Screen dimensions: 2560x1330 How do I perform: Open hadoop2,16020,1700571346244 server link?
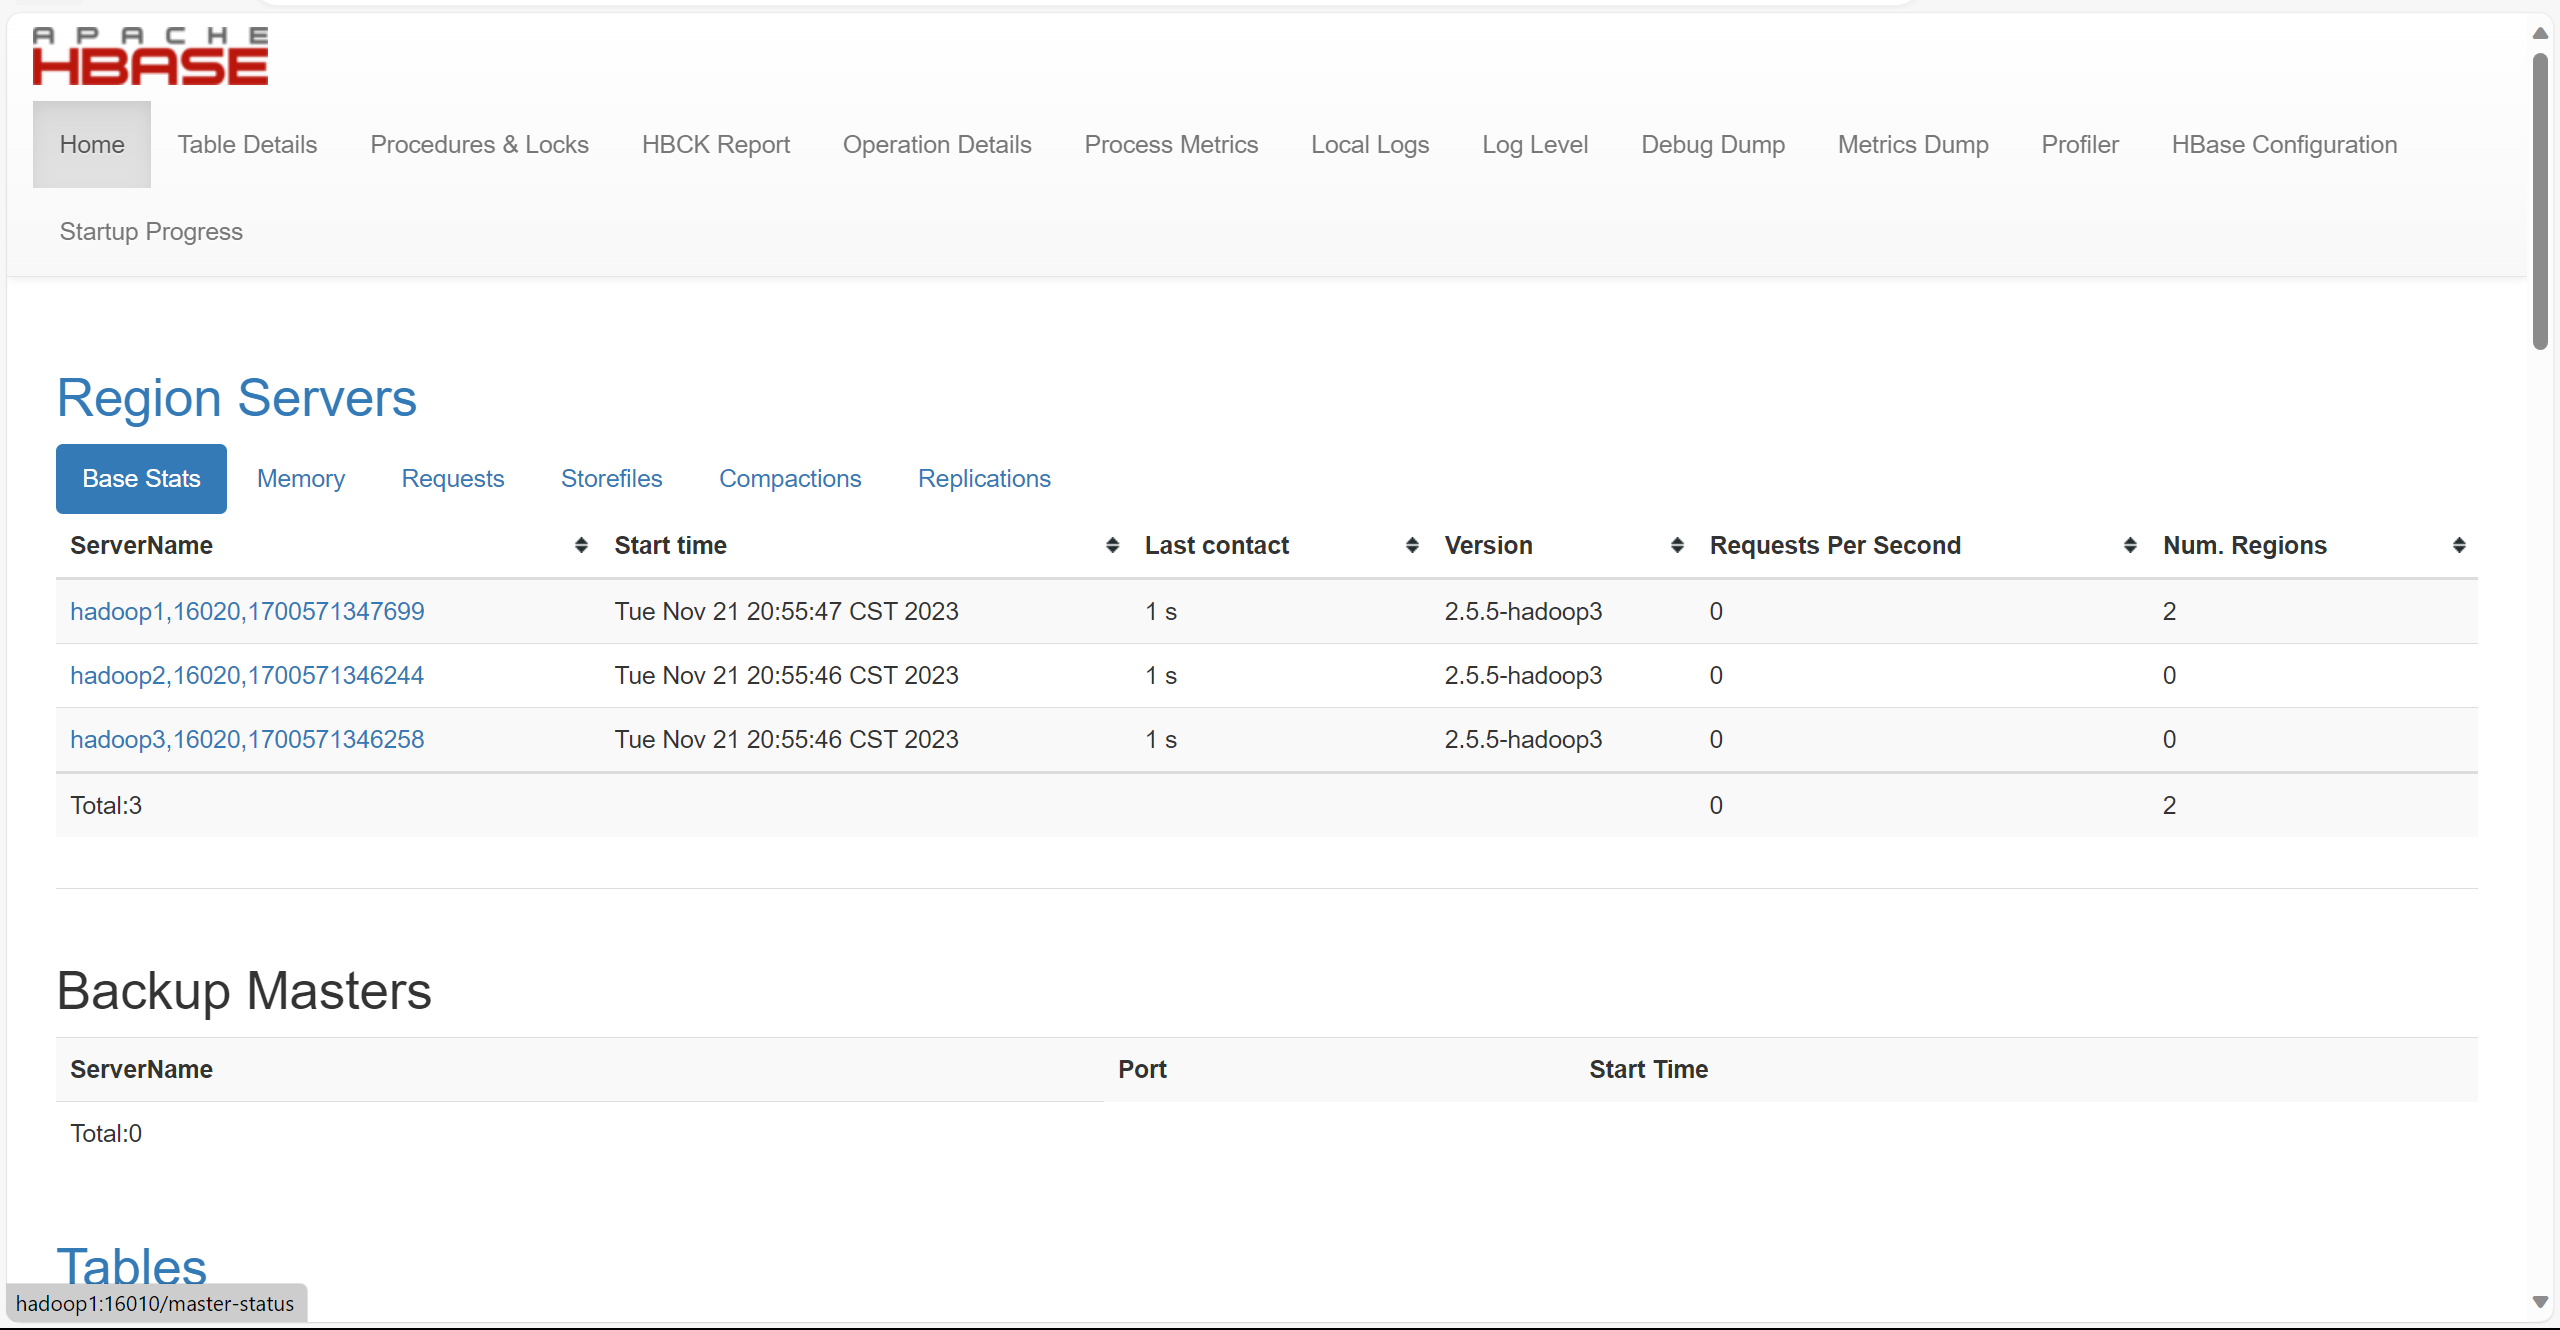(247, 675)
